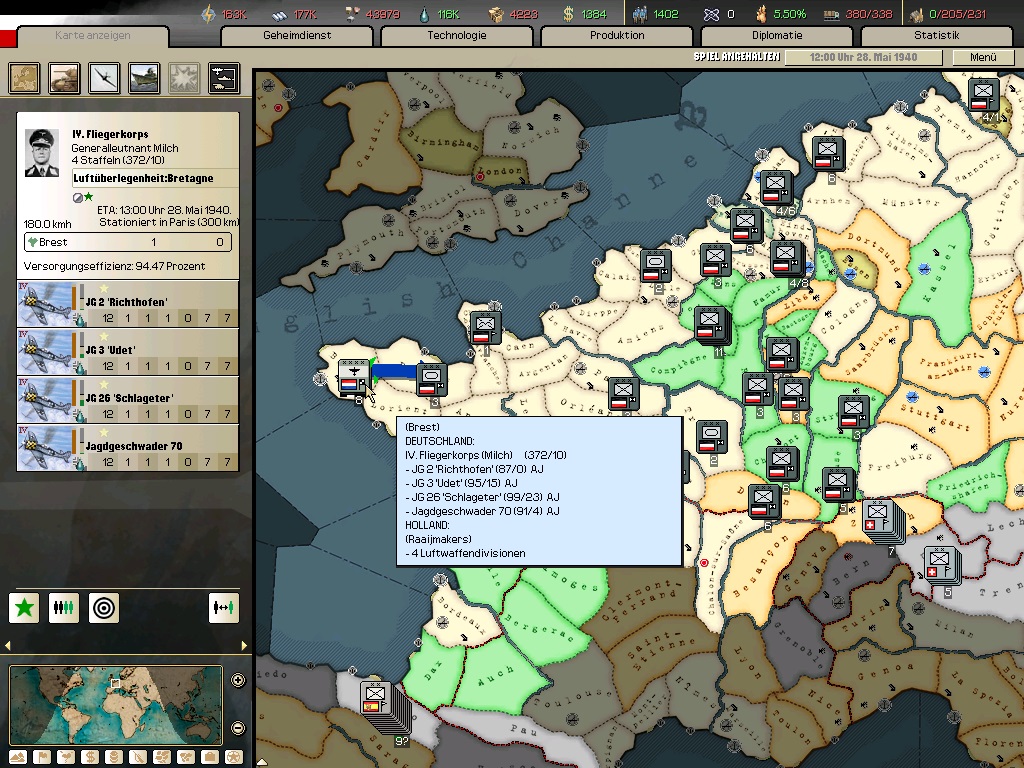The width and height of the screenshot is (1024, 768).
Task: Open the Technologie tab
Action: [x=457, y=36]
